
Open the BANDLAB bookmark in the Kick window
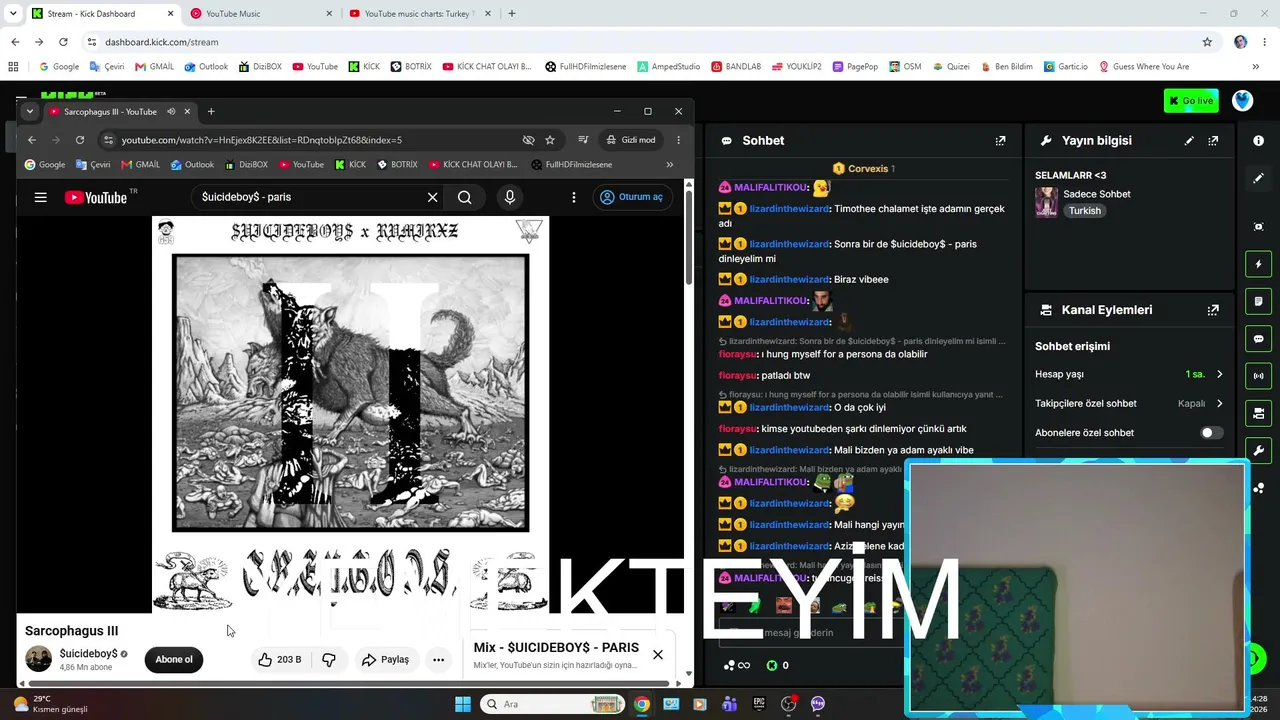[x=736, y=67]
